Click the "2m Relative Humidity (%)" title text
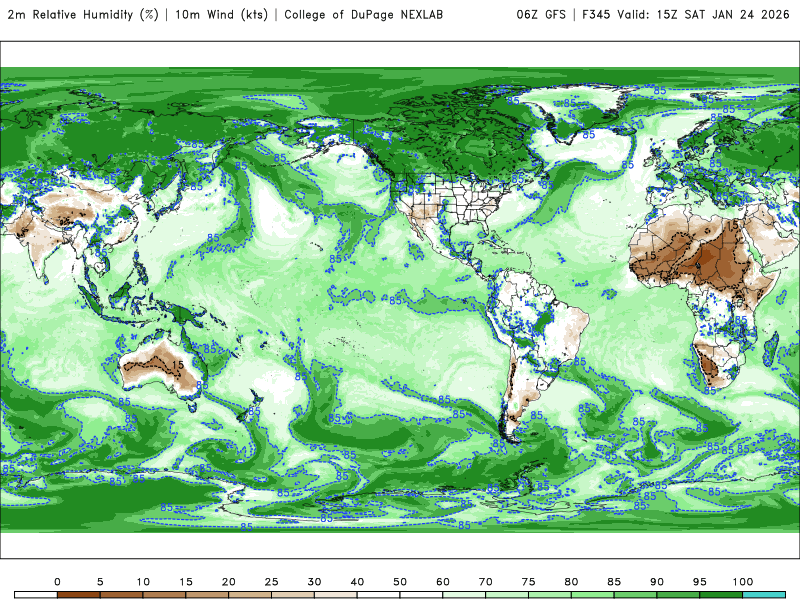Viewport: 800px width, 600px height. pyautogui.click(x=83, y=14)
